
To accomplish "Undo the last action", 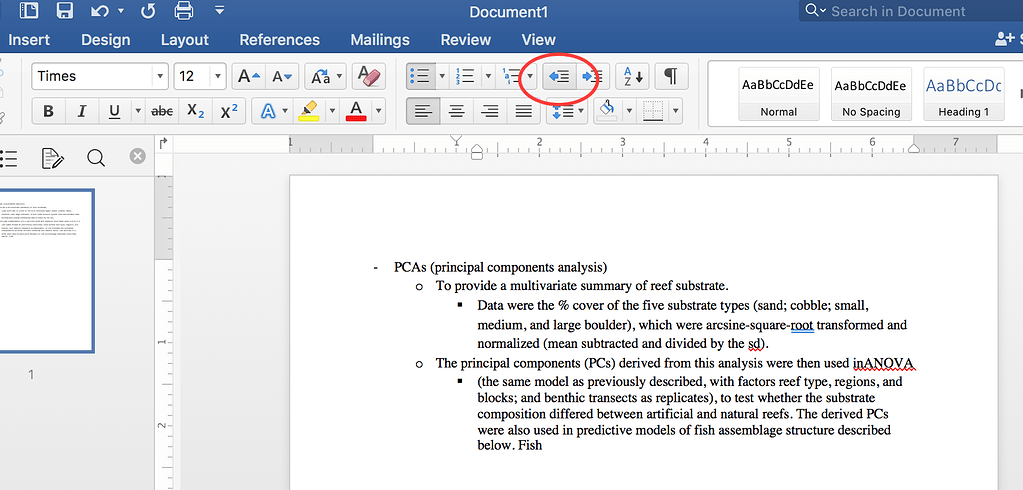I will (x=99, y=10).
